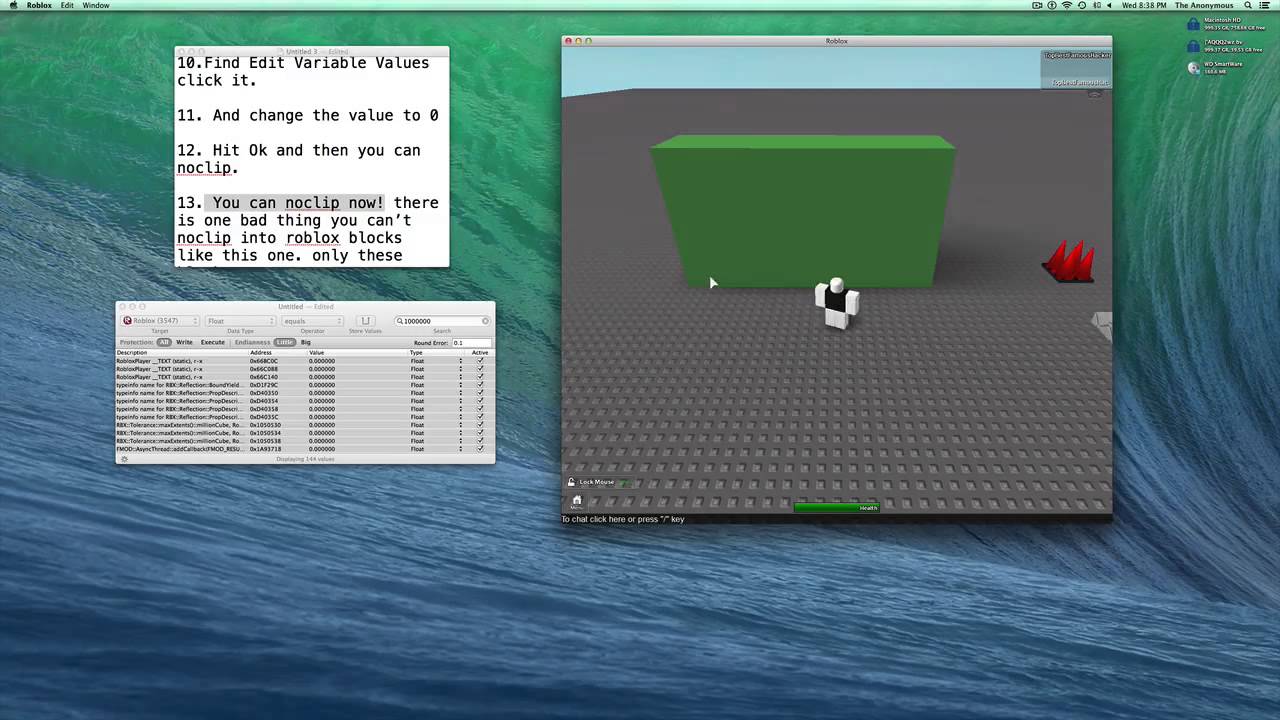The height and width of the screenshot is (720, 1280).
Task: Toggle Active checkbox for address 0x1A93718
Action: point(480,449)
